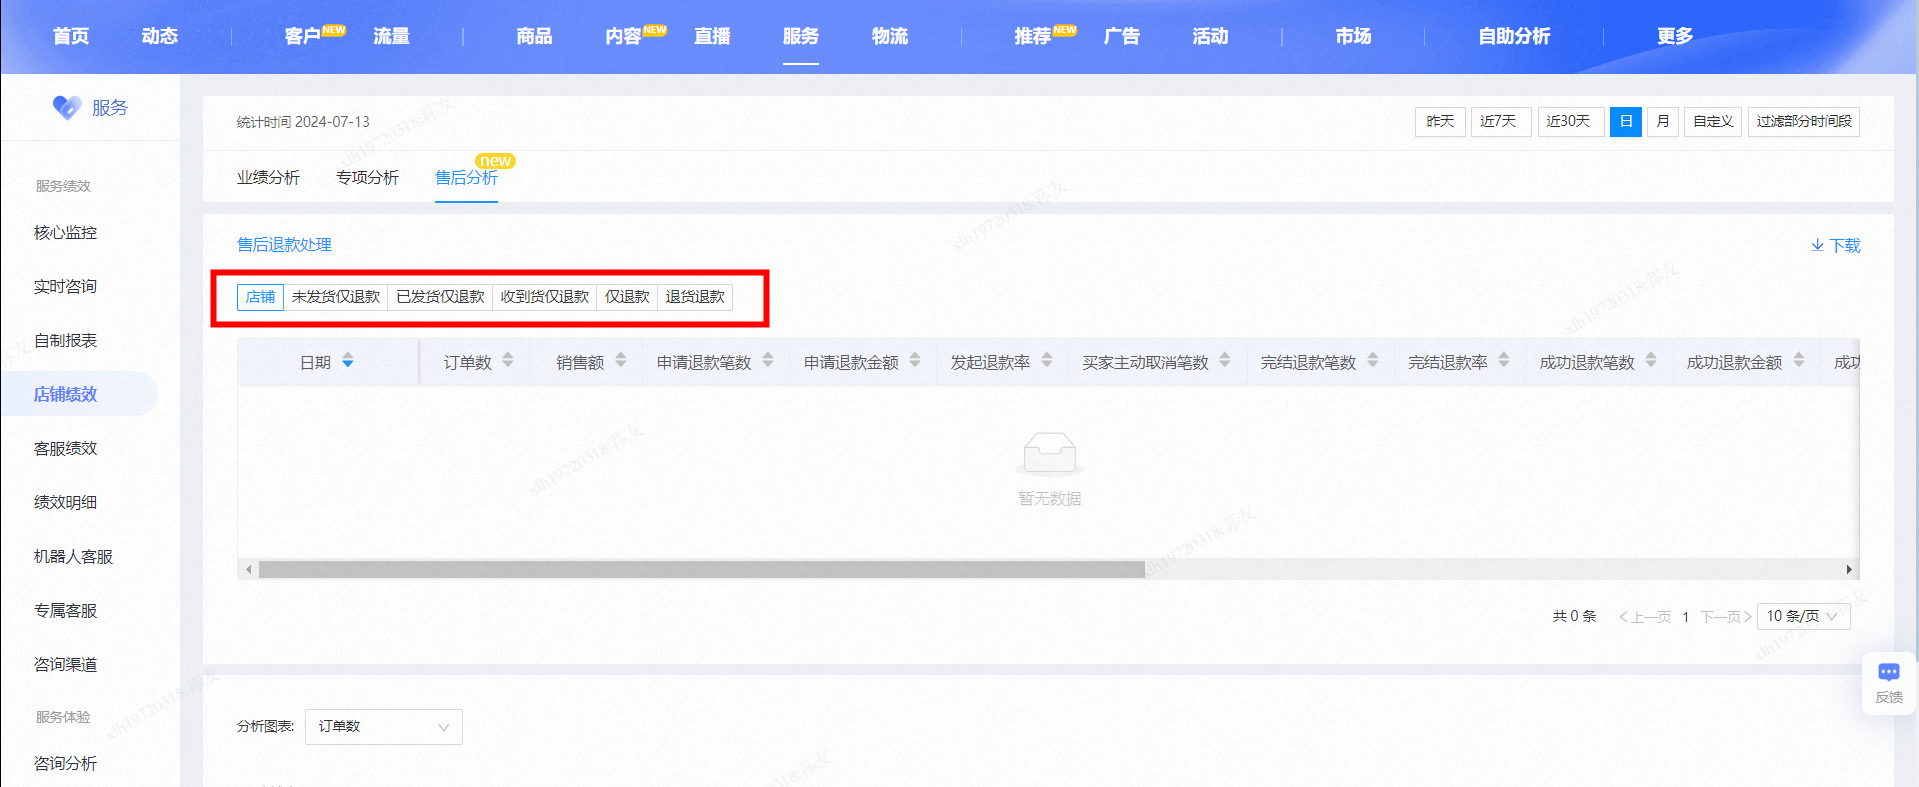Open the 分析图表 订单数 dropdown
1919x787 pixels.
tap(383, 727)
